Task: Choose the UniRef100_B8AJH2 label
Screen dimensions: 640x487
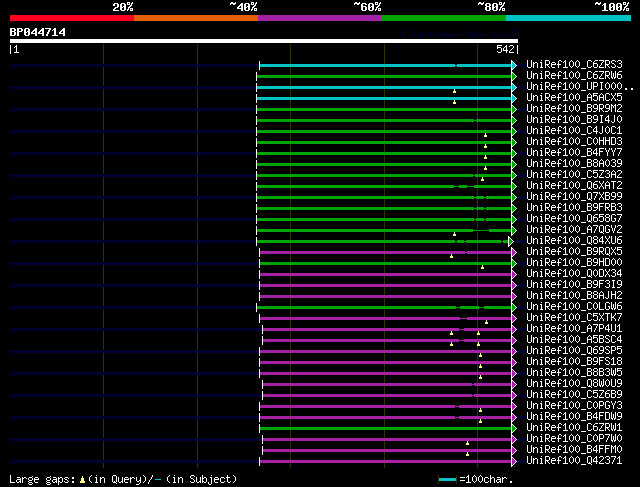Action: coord(574,296)
